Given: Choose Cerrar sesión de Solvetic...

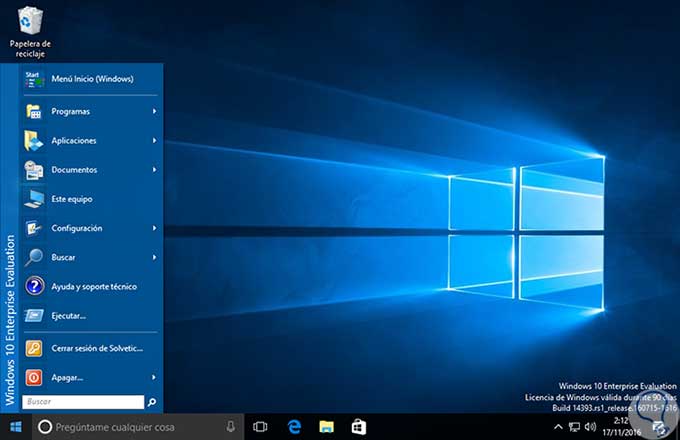Looking at the screenshot, I should tap(91, 348).
